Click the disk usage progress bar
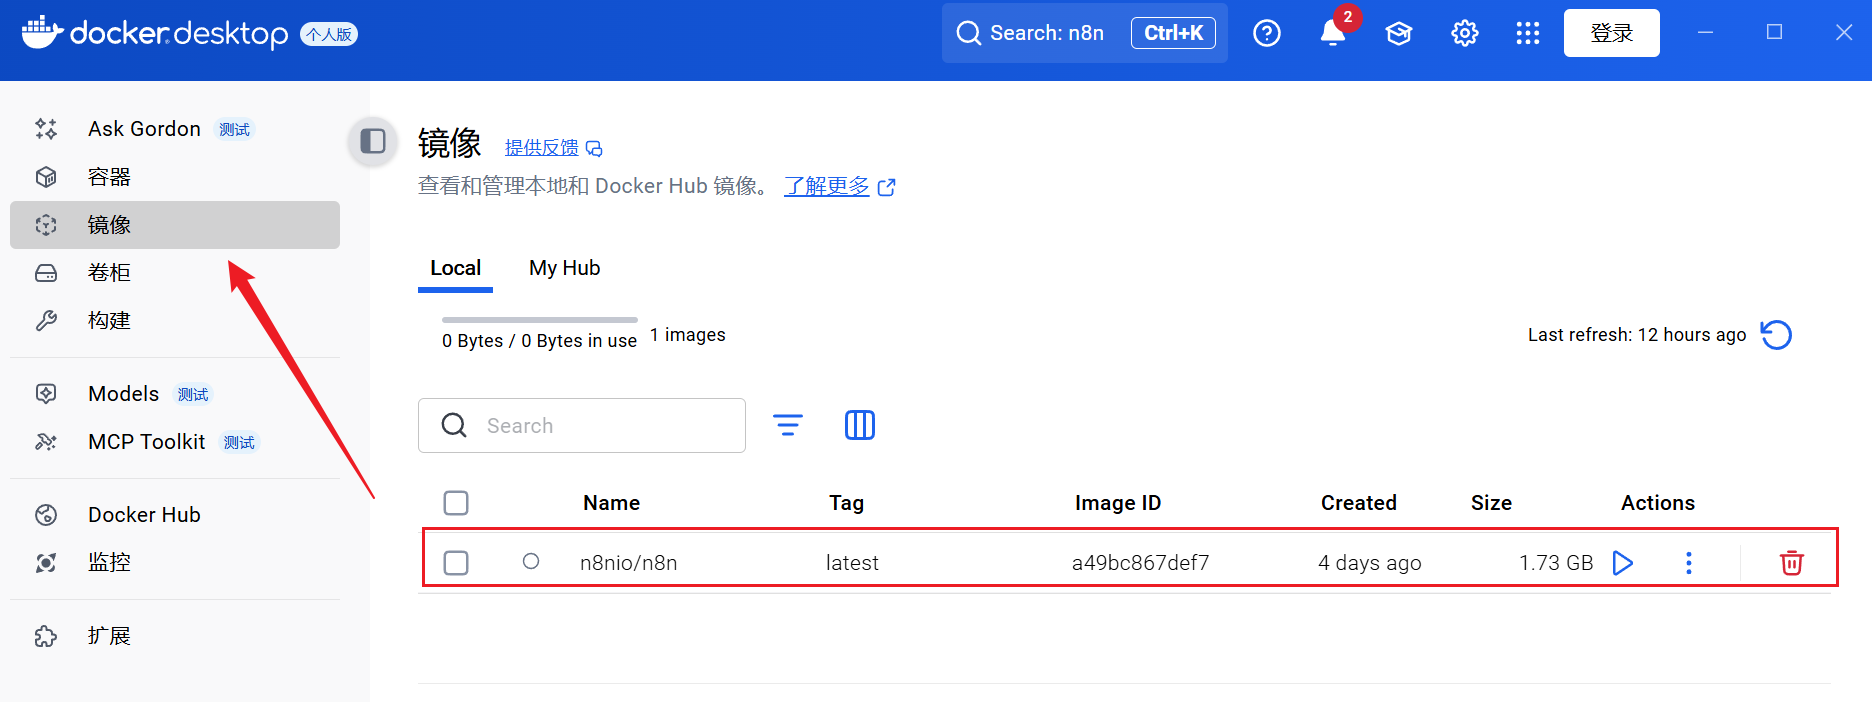Screen dimensions: 1872x702 pyautogui.click(x=540, y=320)
